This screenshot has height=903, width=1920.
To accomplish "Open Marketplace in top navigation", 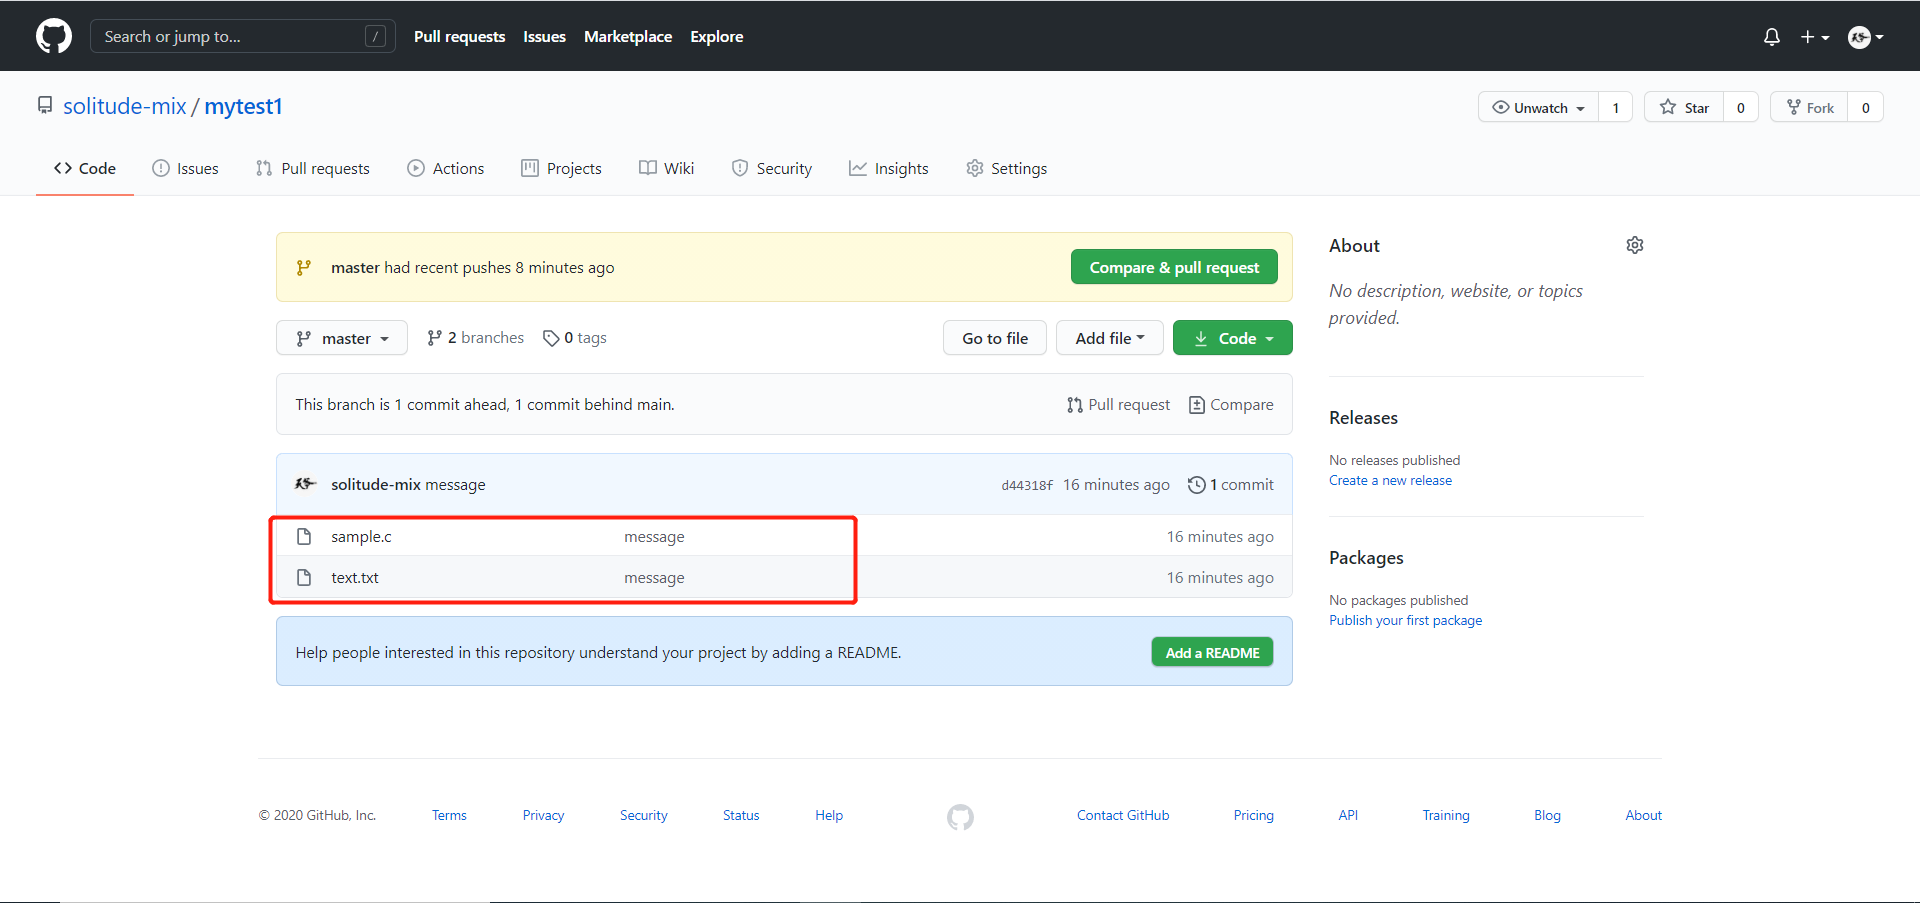I will (628, 37).
